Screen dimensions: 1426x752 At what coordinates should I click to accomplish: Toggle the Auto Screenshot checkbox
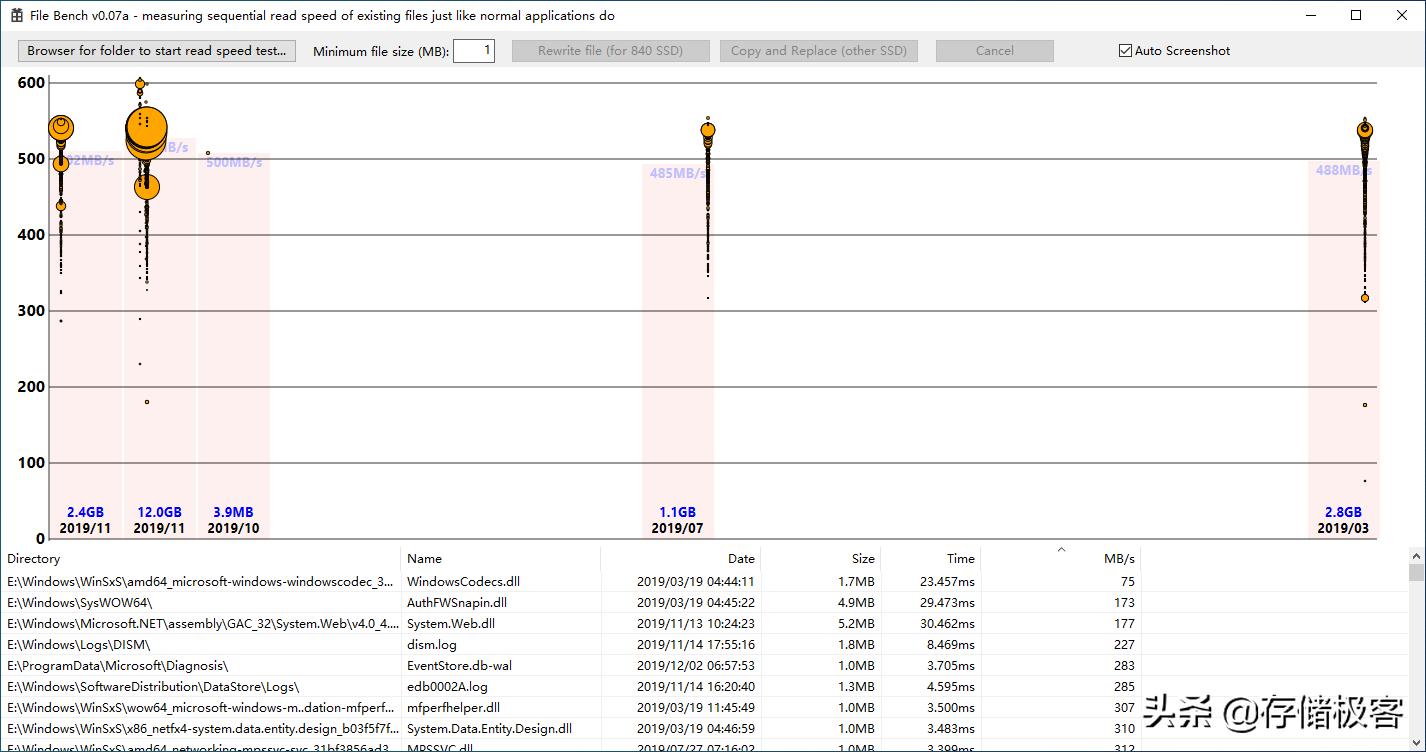(1125, 51)
